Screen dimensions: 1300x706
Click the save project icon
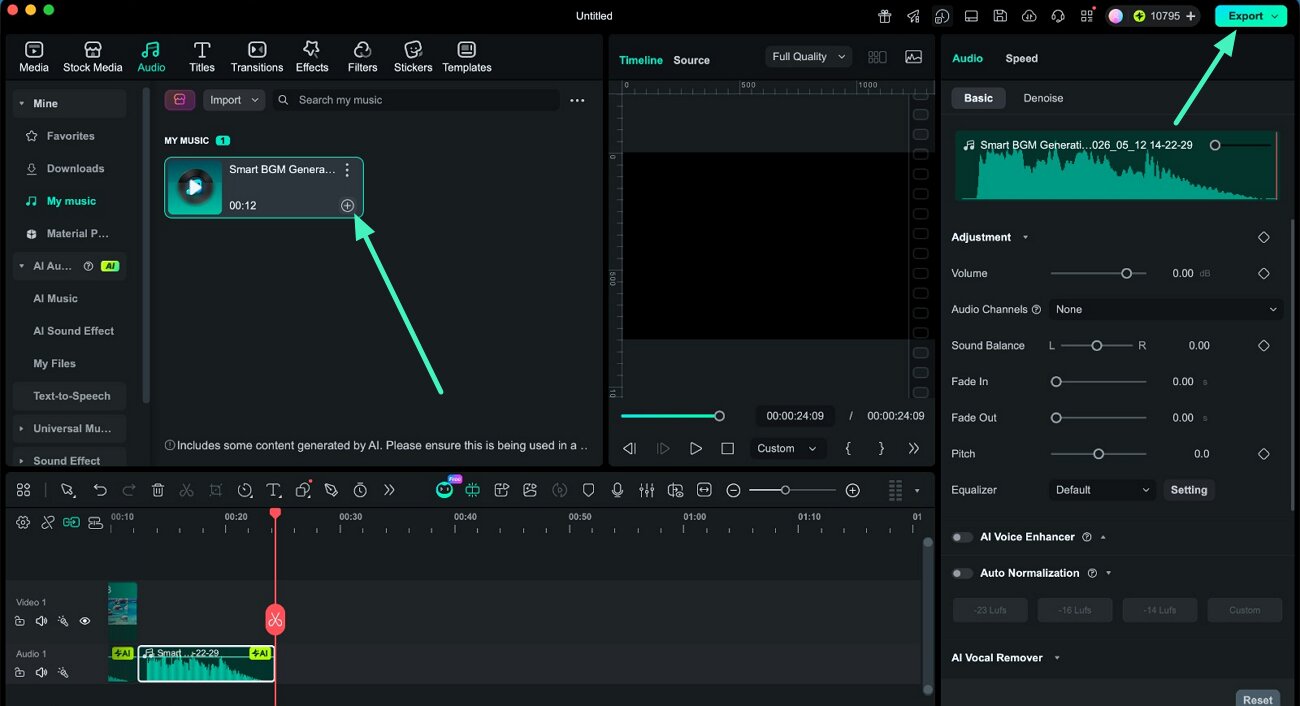click(x=1000, y=16)
